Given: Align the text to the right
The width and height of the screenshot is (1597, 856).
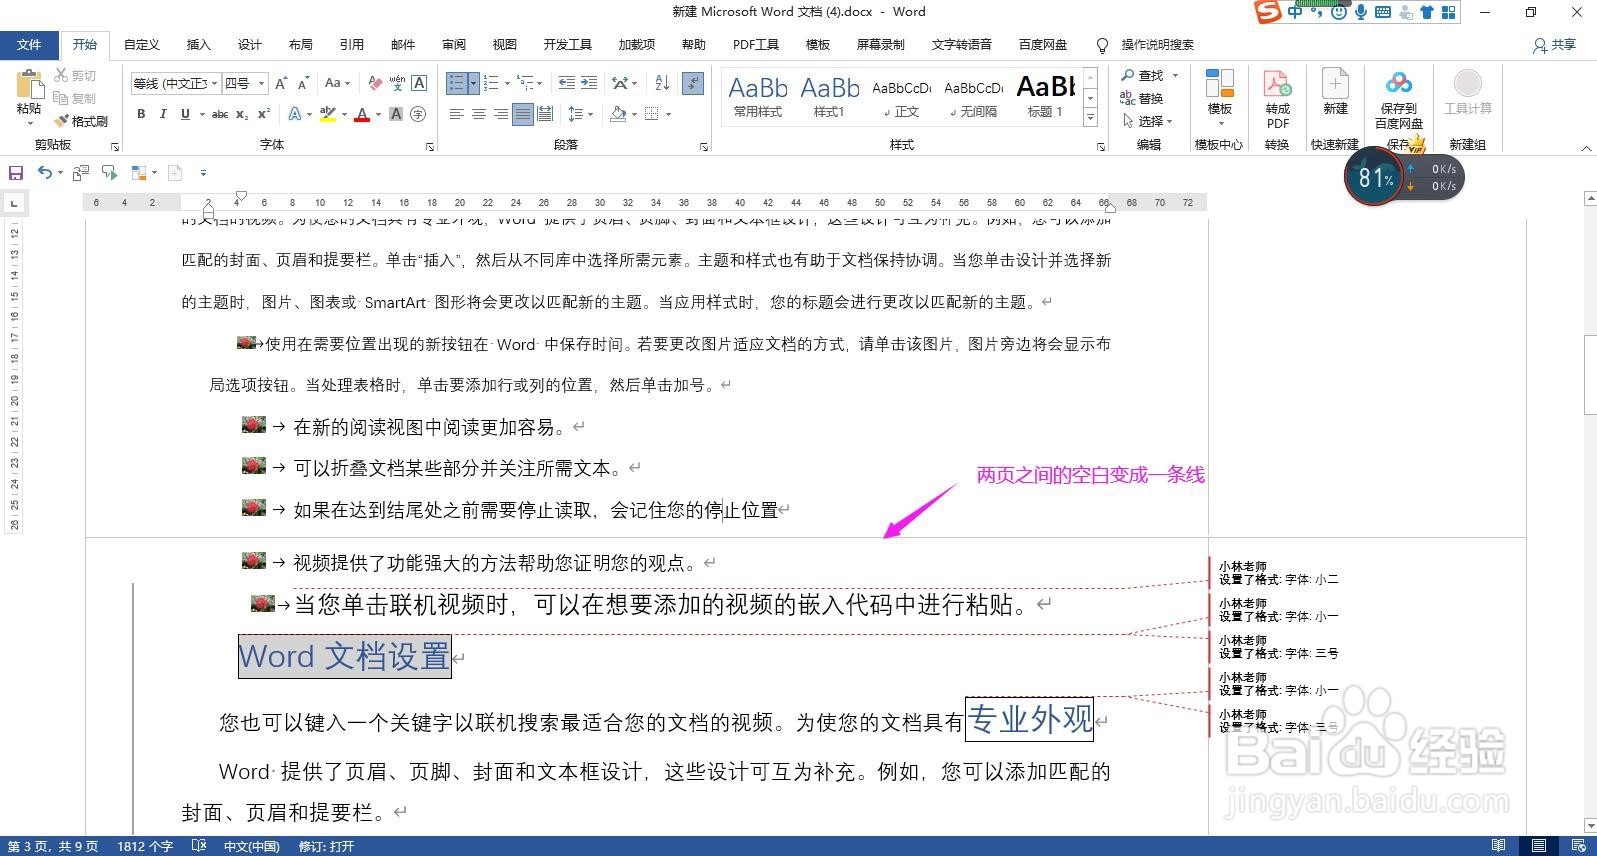Looking at the screenshot, I should tap(500, 114).
